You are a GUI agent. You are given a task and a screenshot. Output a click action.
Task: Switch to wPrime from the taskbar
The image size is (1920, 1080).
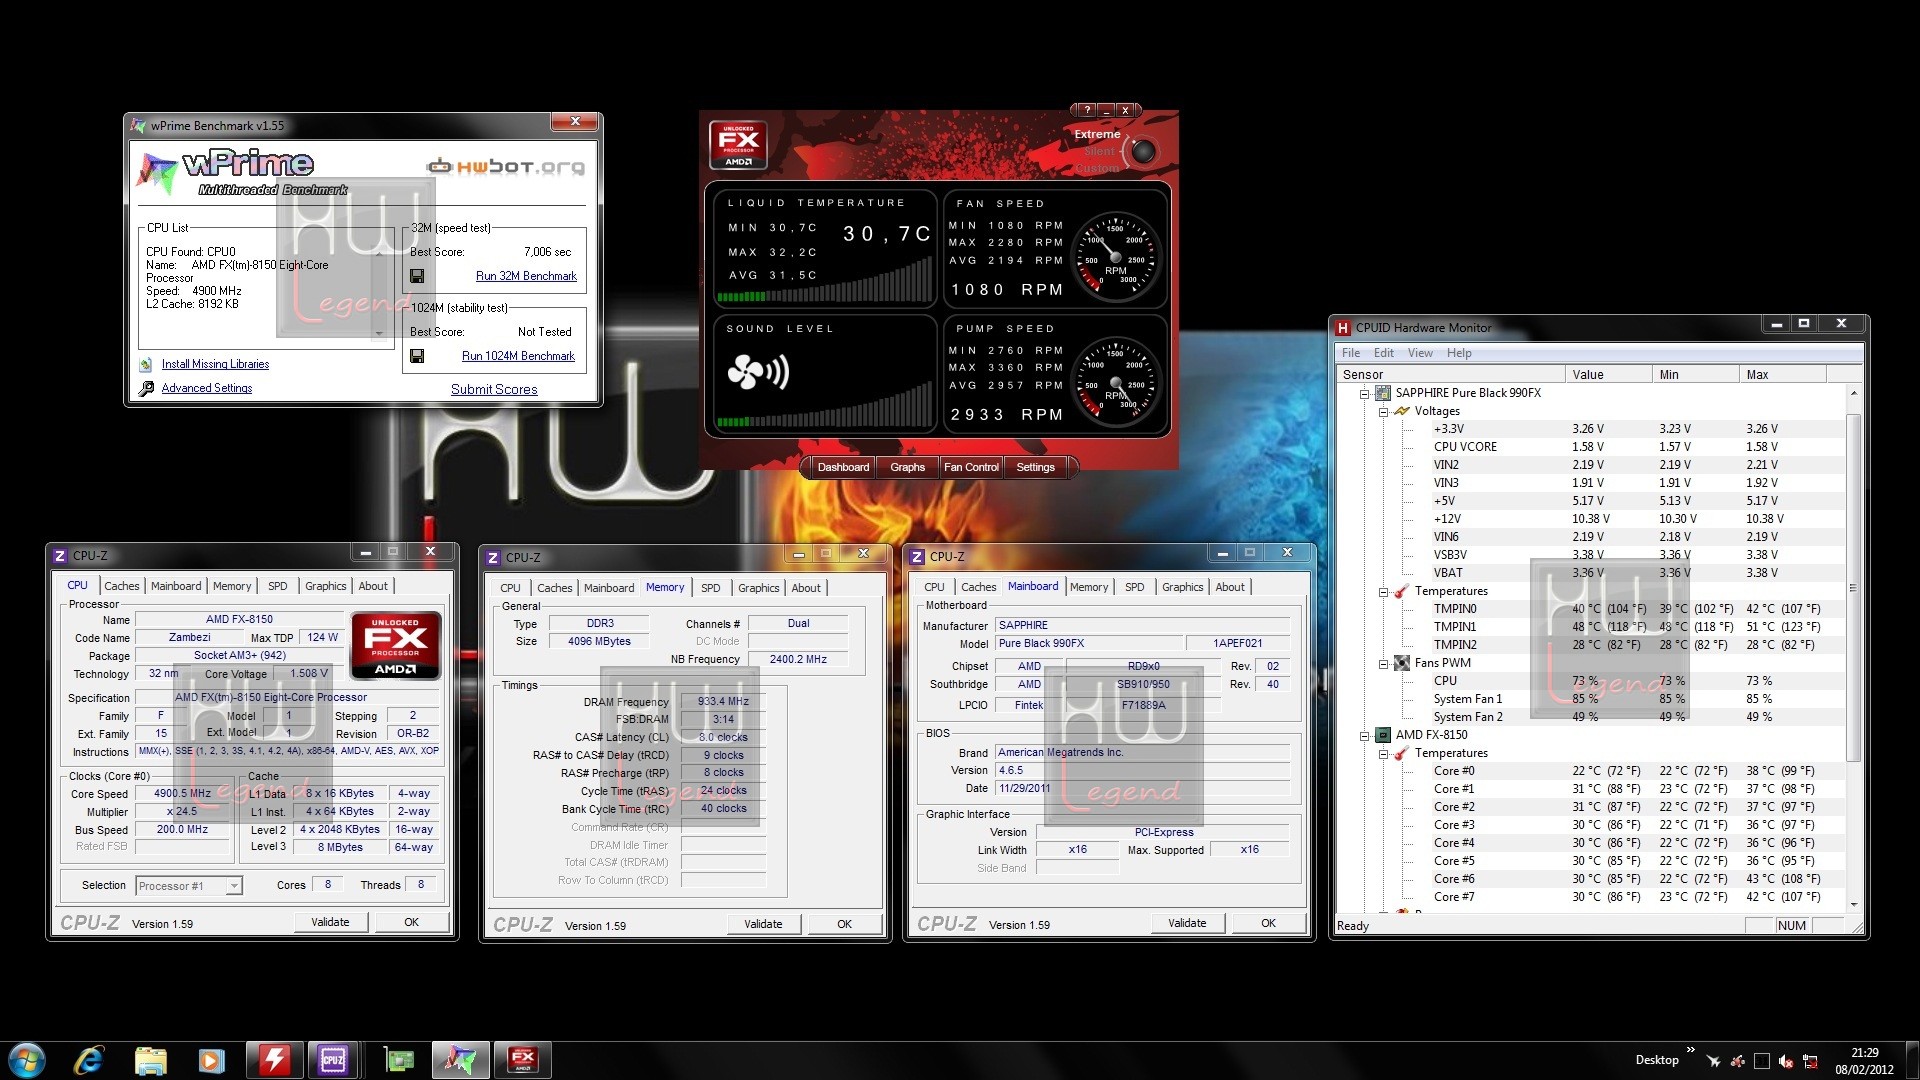pos(460,1060)
